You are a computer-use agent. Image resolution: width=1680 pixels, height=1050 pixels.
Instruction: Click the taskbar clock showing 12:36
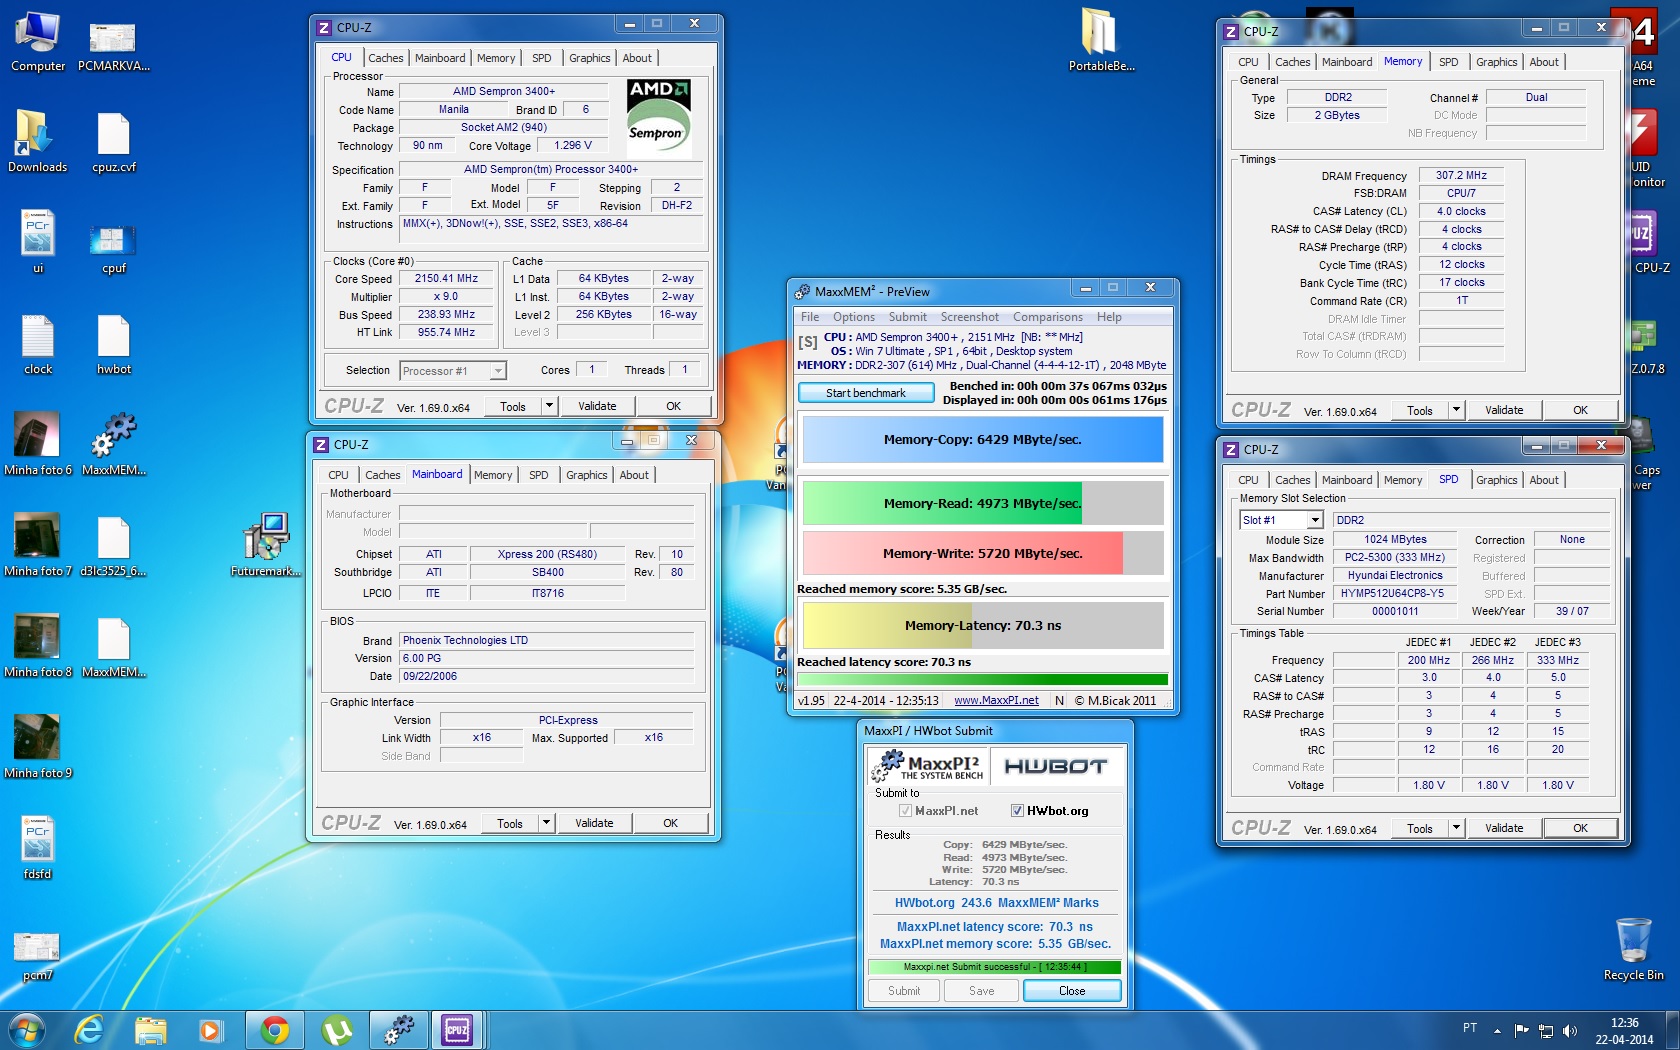coord(1624,1031)
